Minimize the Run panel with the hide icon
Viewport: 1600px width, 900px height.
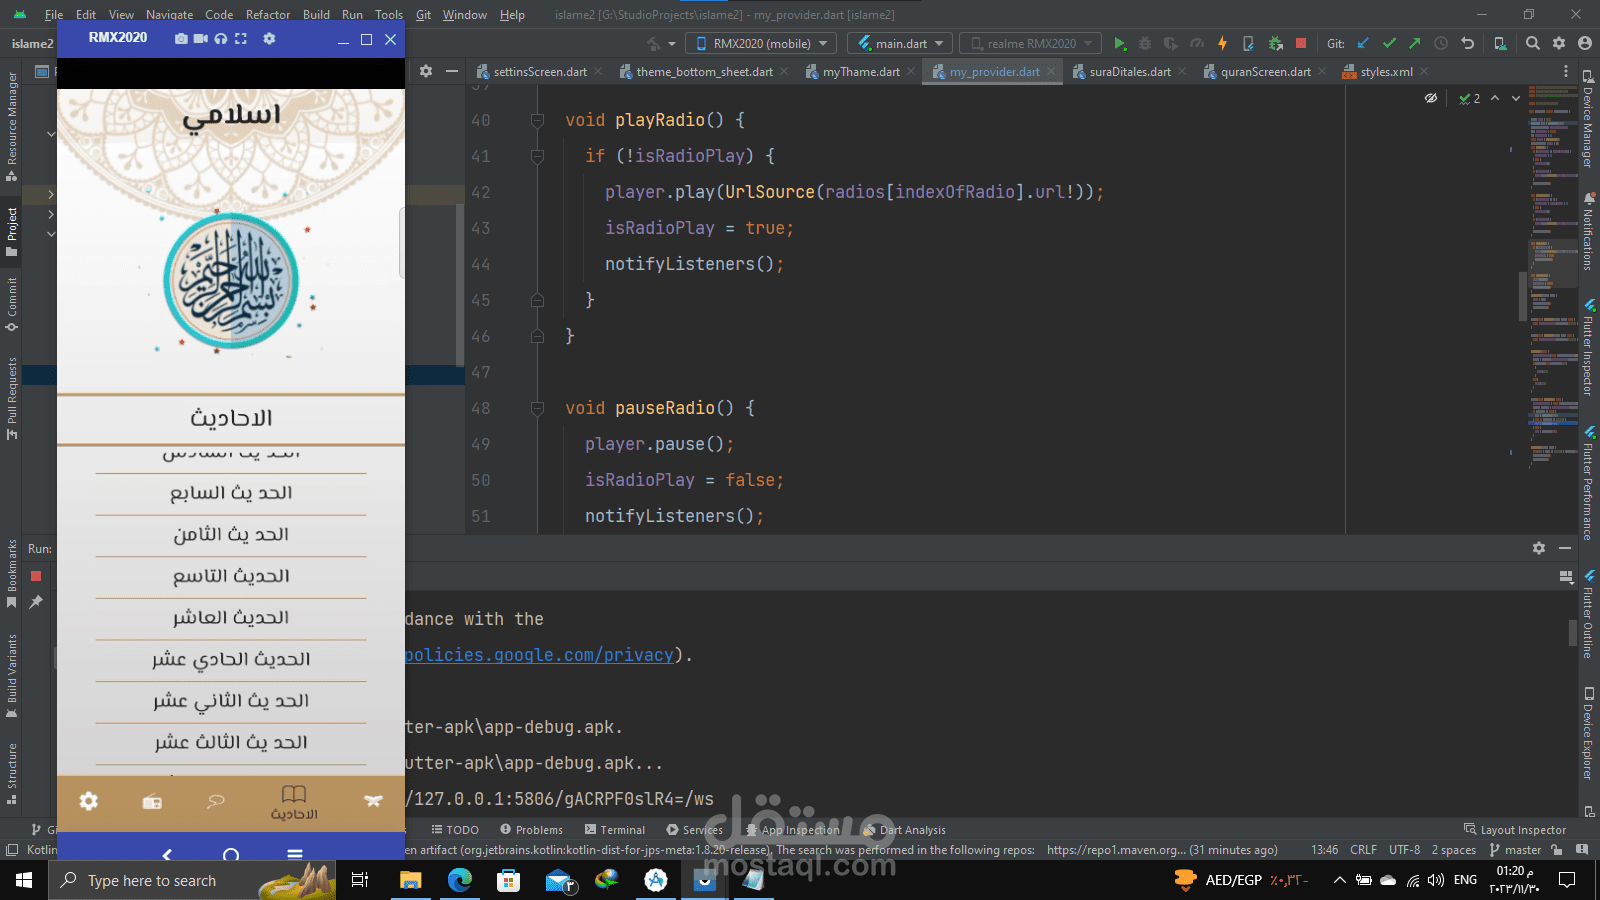pos(1565,548)
